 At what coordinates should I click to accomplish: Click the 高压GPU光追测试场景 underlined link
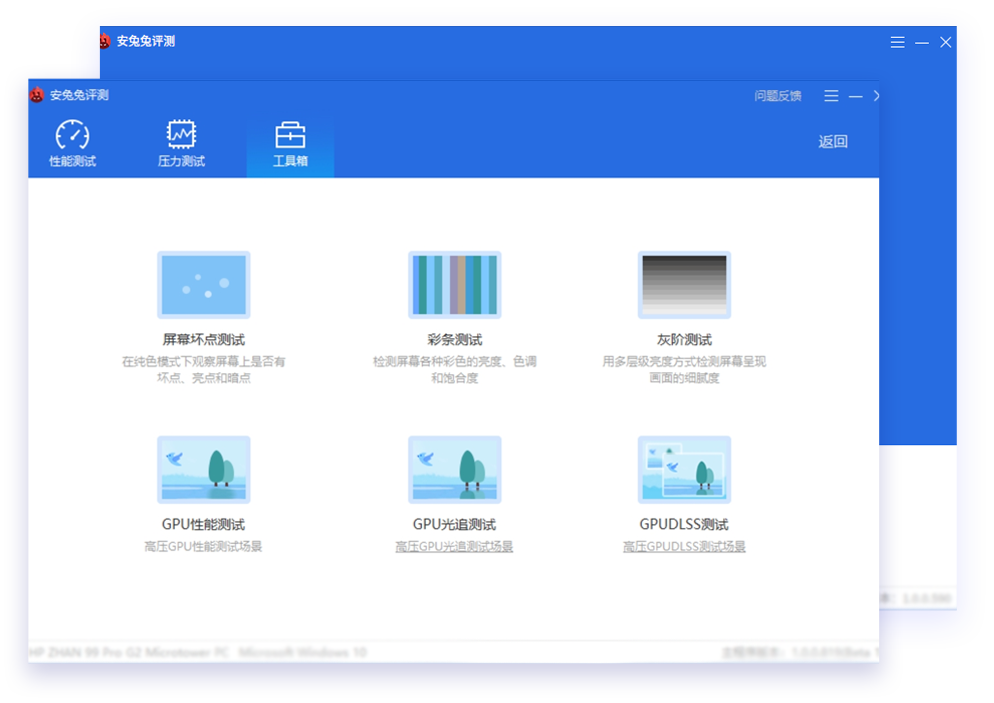coord(454,547)
